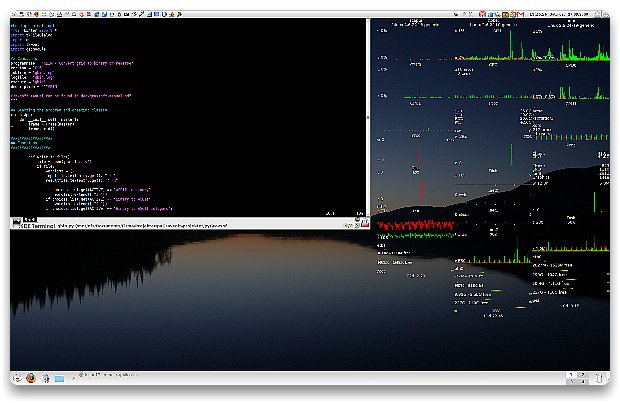Open the Gmail notifier icon in top panel
The image size is (620, 403).
click(x=521, y=14)
